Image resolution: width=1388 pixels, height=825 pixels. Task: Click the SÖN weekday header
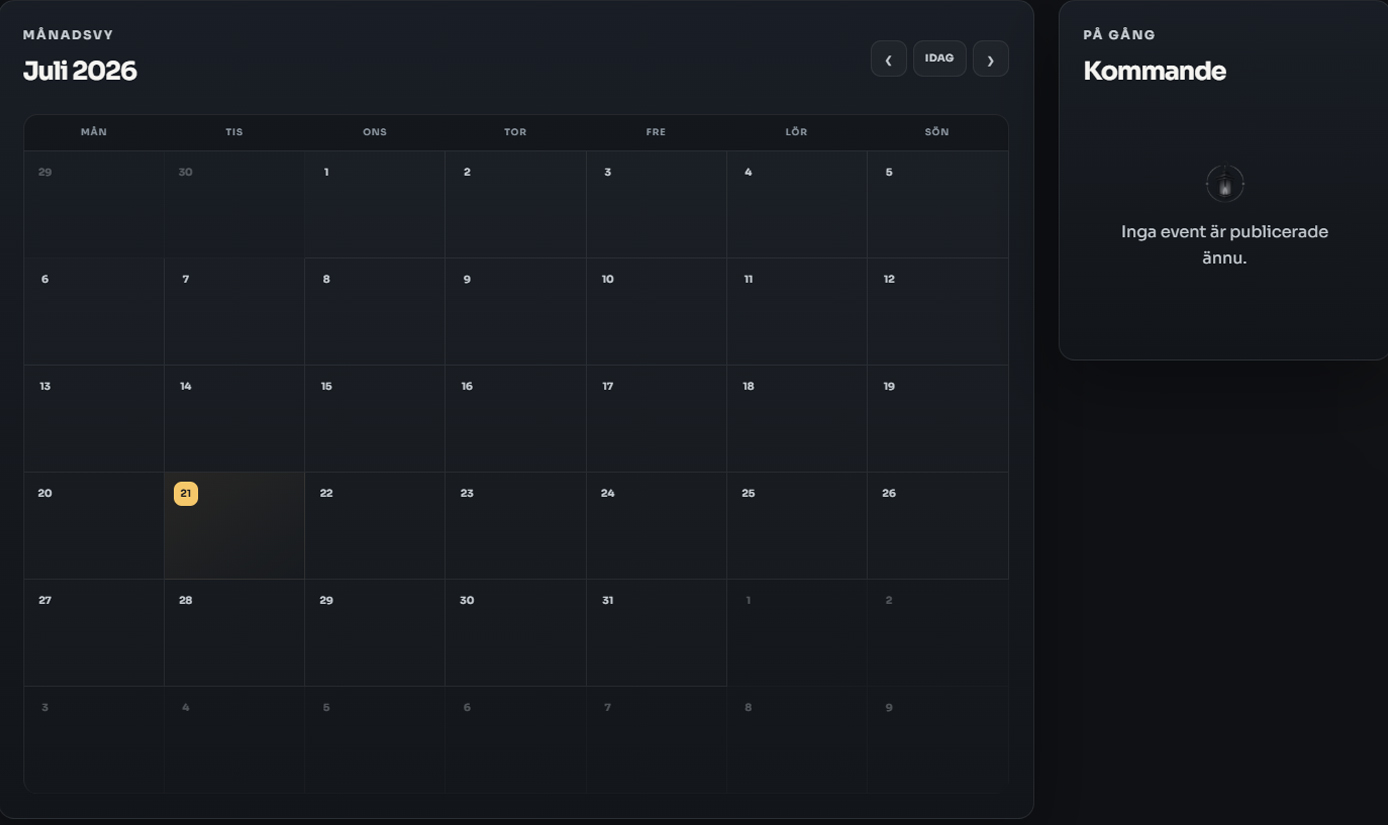click(x=937, y=132)
